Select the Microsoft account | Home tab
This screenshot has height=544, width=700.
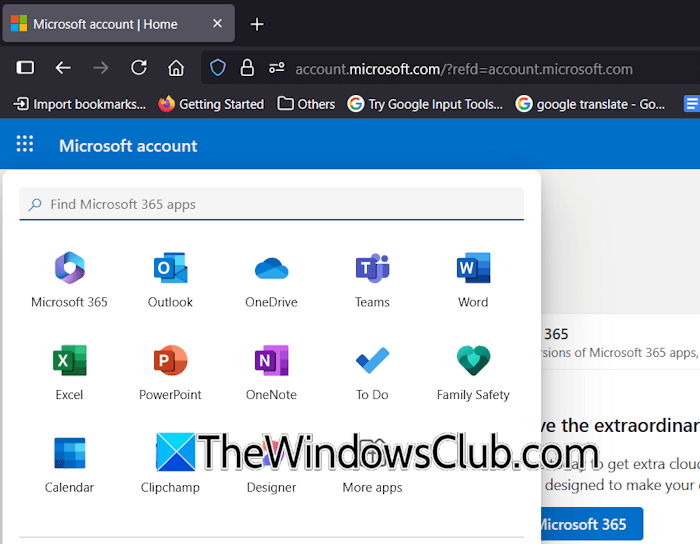[x=119, y=24]
